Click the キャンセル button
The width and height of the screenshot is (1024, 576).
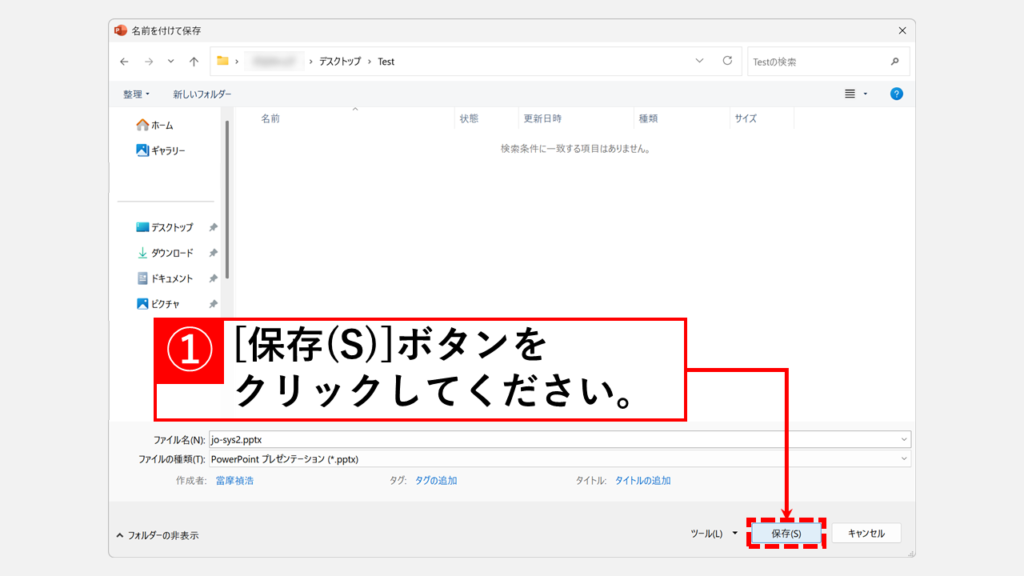click(x=866, y=534)
